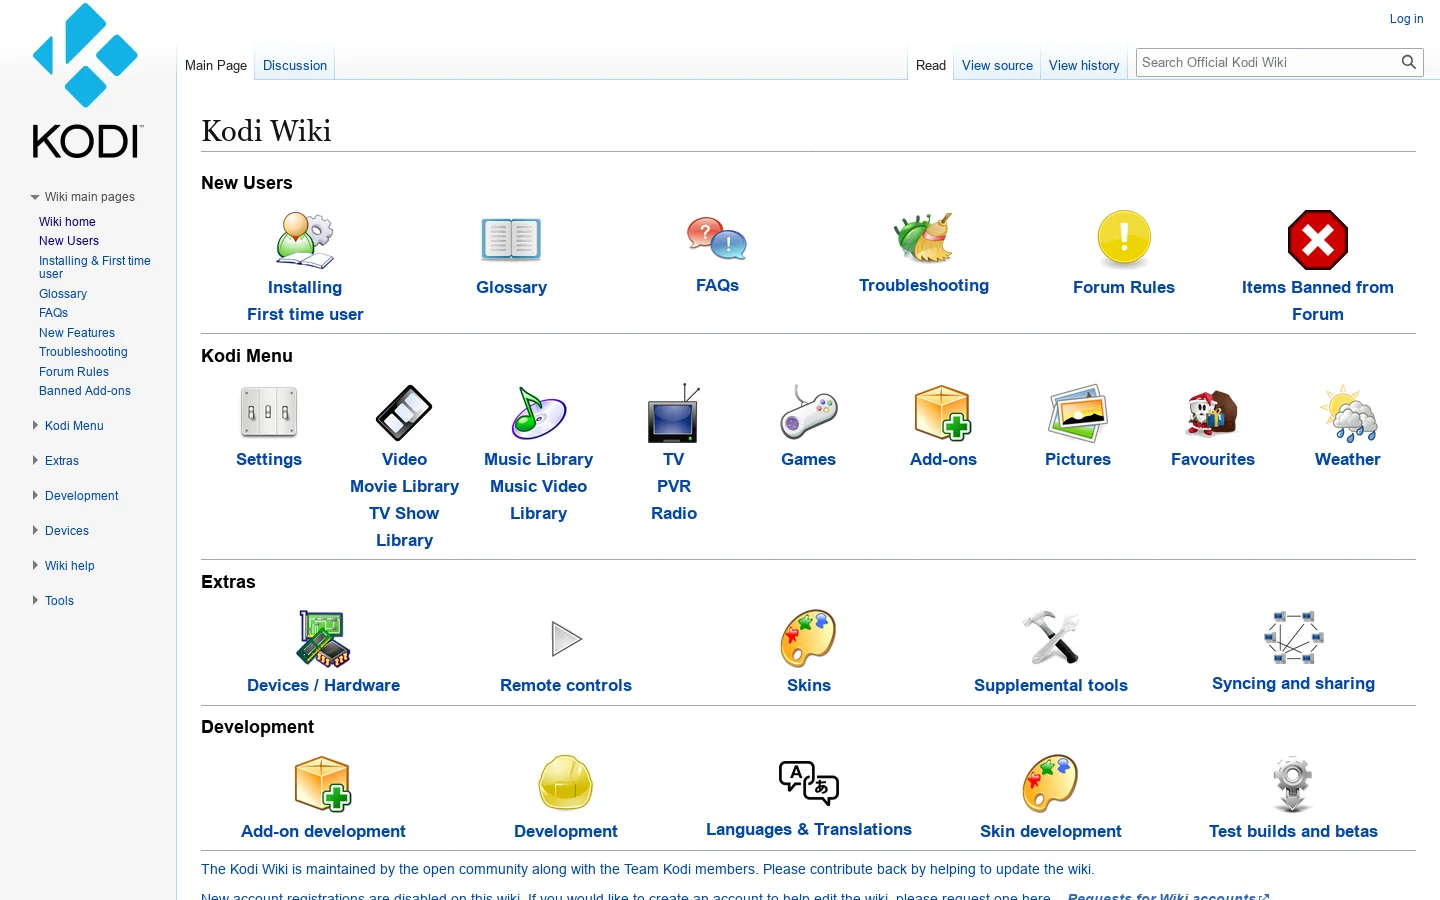This screenshot has height=900, width=1440.
Task: Open New Features in the sidebar
Action: coord(77,333)
